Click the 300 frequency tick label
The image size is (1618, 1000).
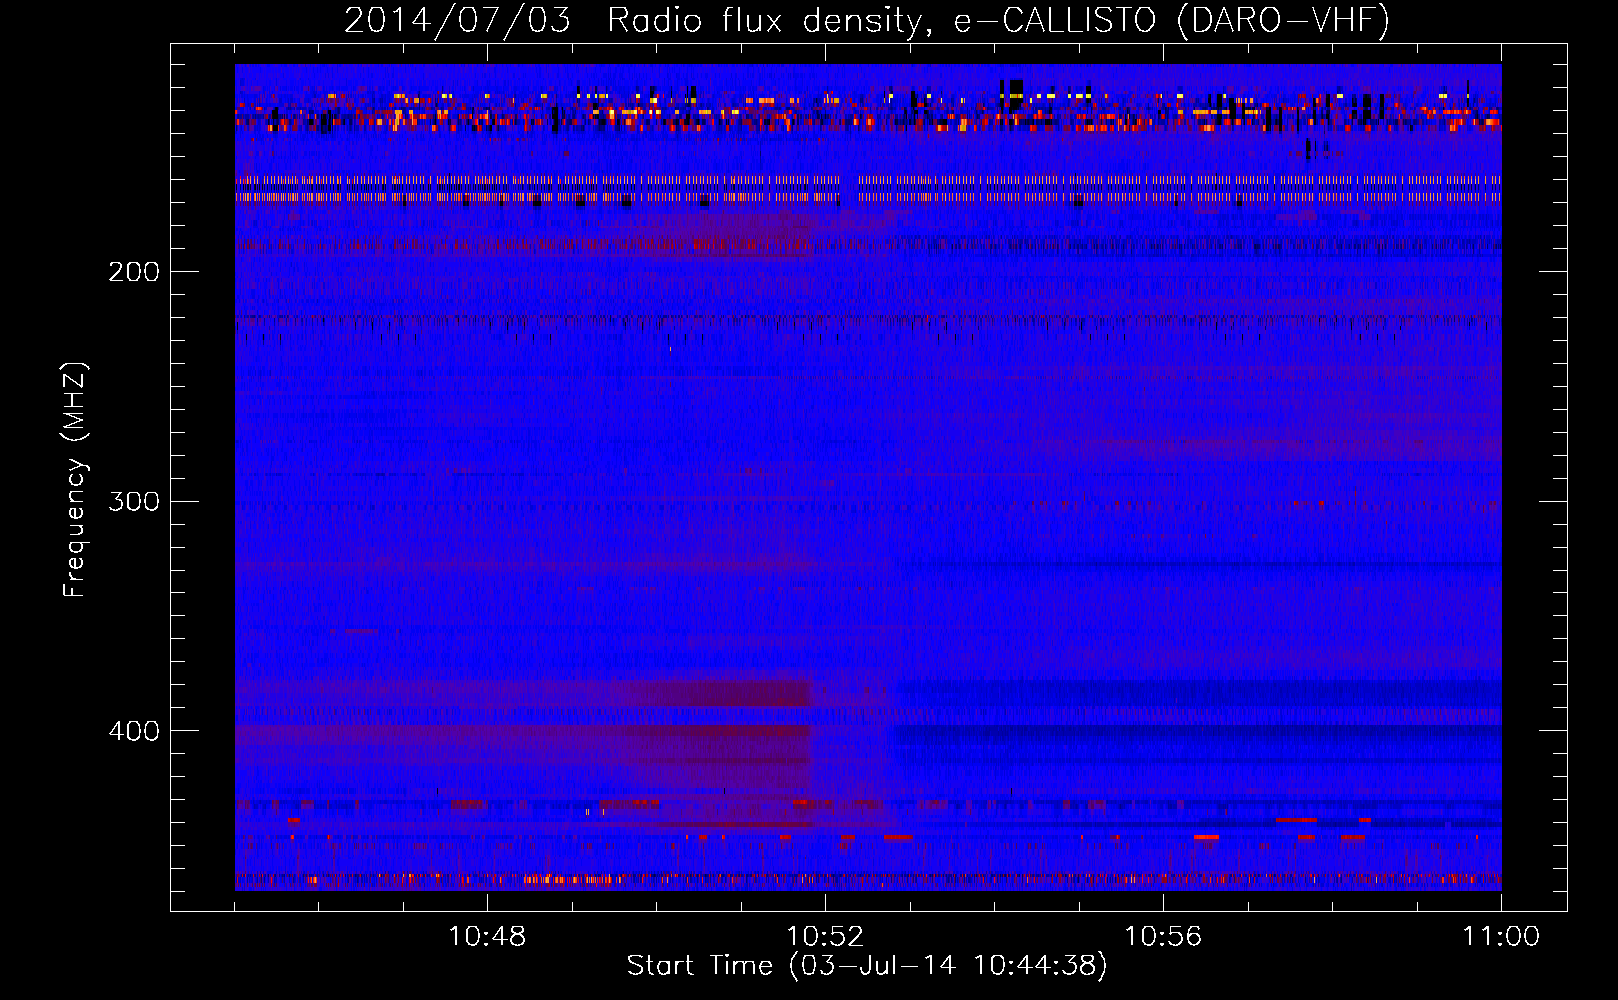[x=134, y=501]
